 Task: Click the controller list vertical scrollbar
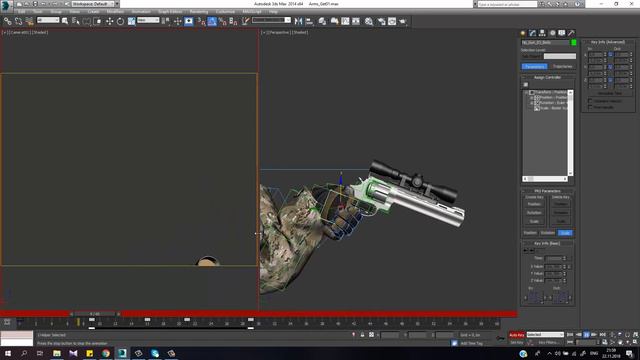click(x=570, y=133)
